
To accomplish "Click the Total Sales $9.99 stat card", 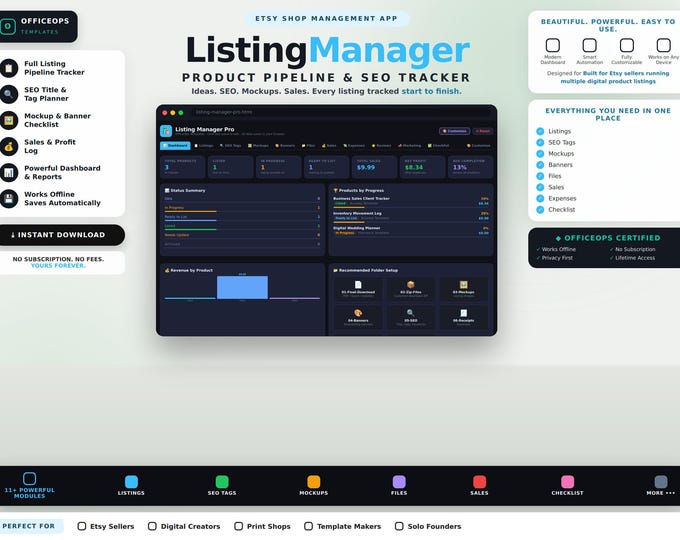I will tap(374, 167).
